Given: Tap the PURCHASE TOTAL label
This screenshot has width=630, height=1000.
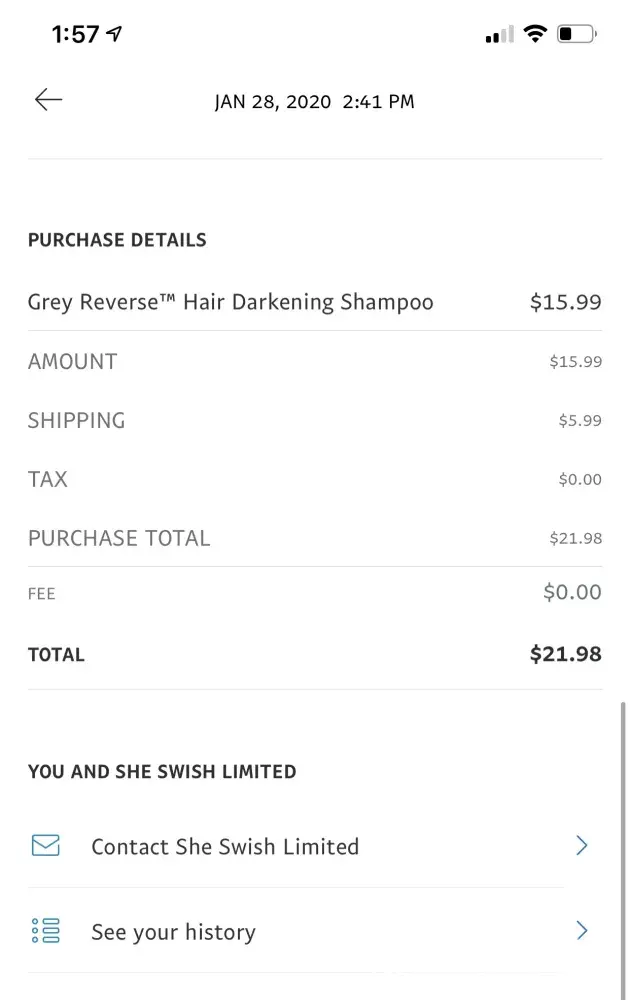Looking at the screenshot, I should 119,538.
